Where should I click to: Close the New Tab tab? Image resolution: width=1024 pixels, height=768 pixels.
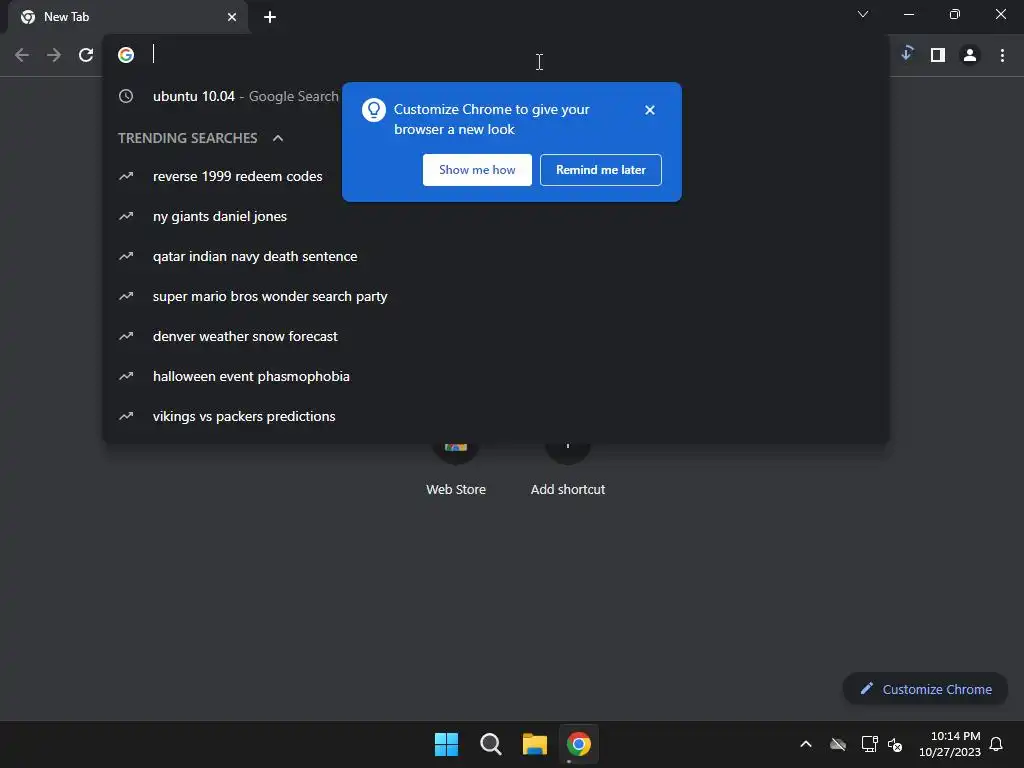click(x=232, y=17)
